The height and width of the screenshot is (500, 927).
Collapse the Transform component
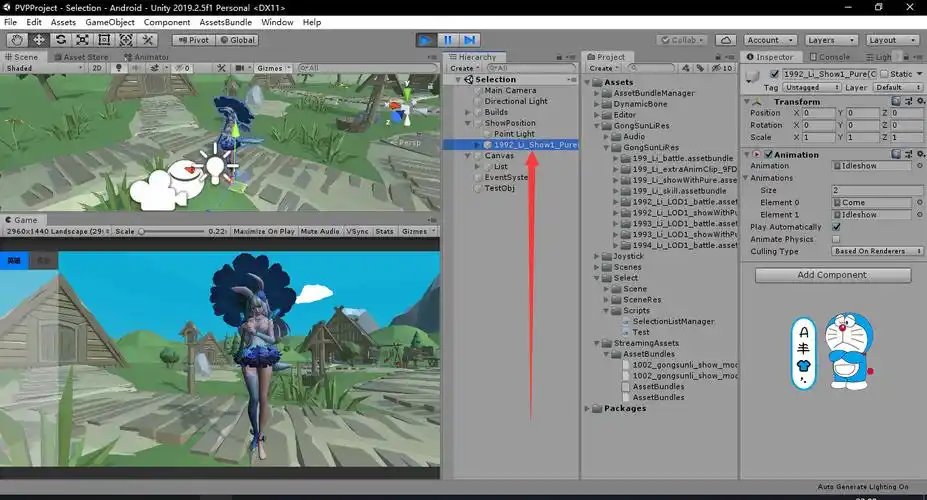[747, 101]
